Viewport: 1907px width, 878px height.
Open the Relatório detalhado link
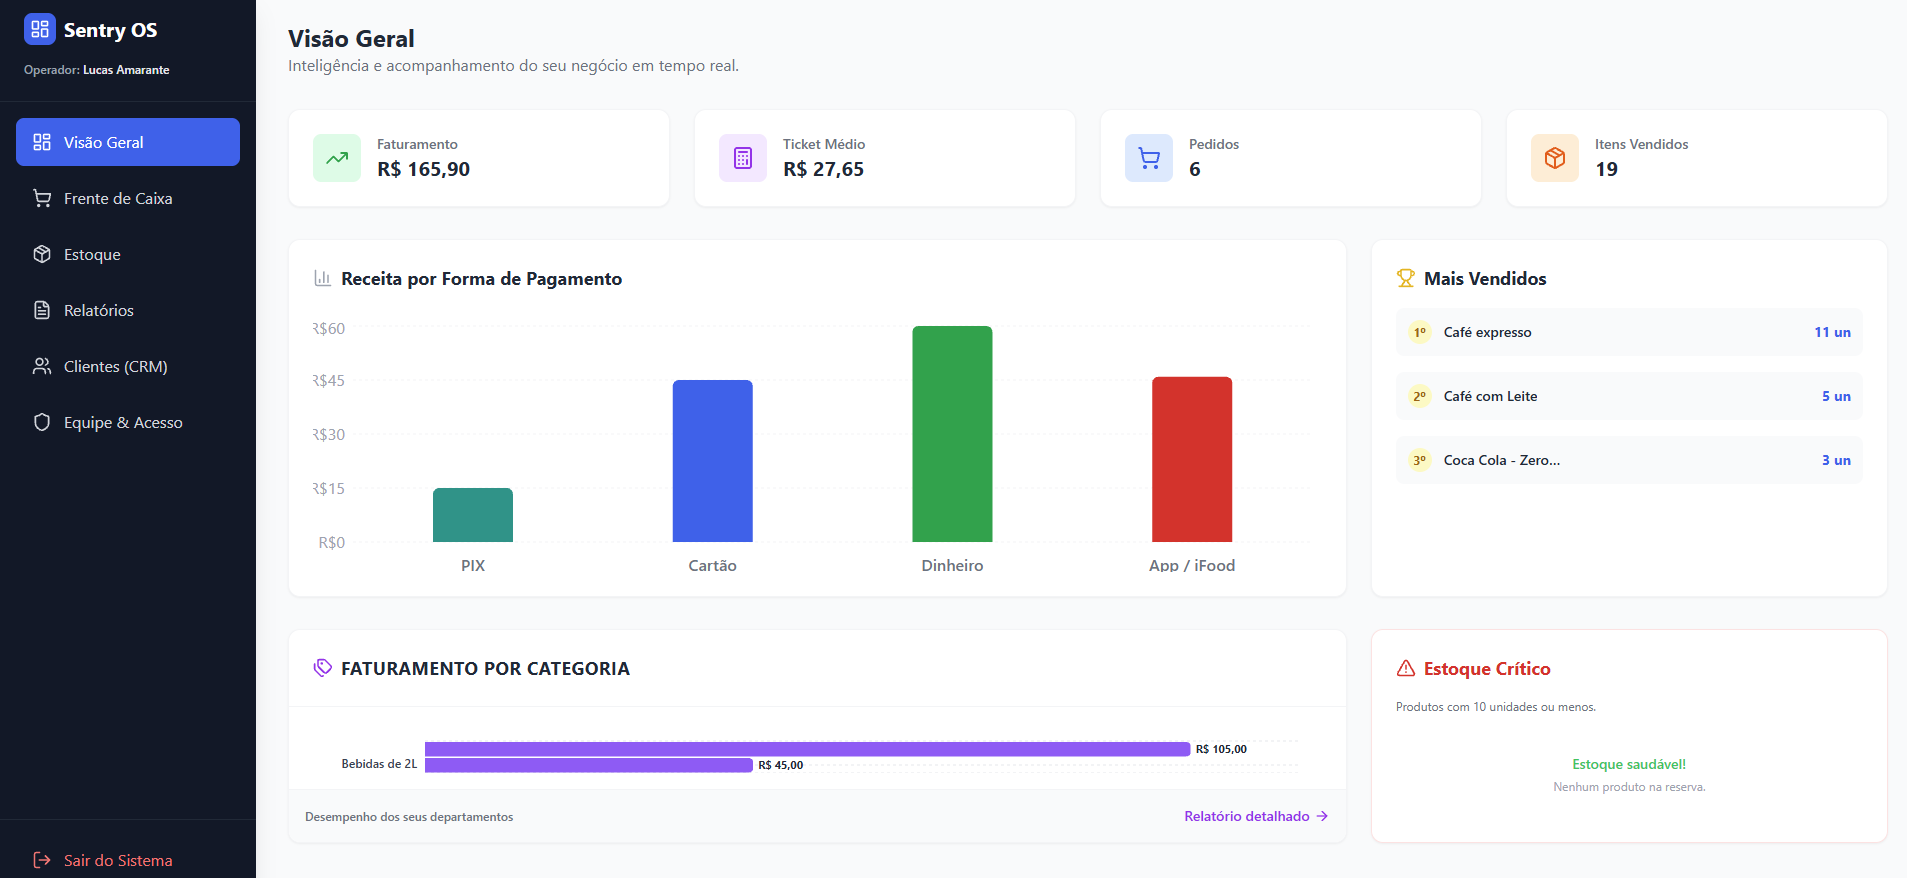(x=1256, y=816)
